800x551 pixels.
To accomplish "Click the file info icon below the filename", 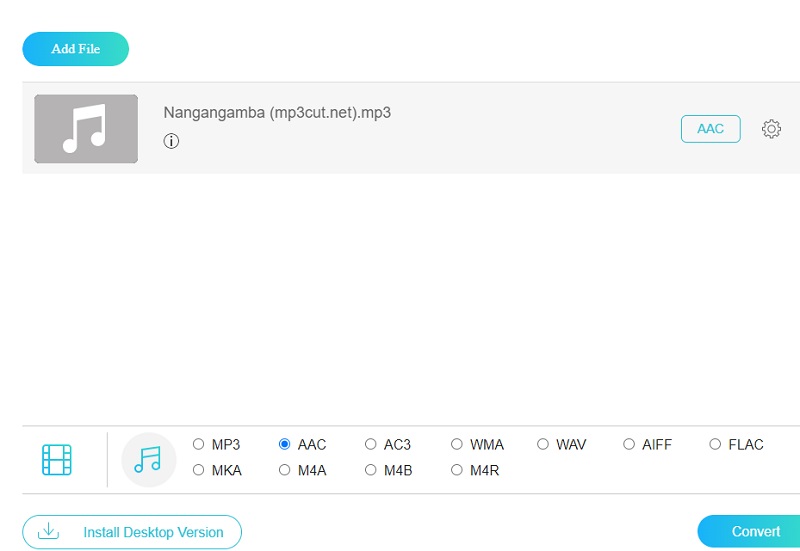I will coord(171,141).
